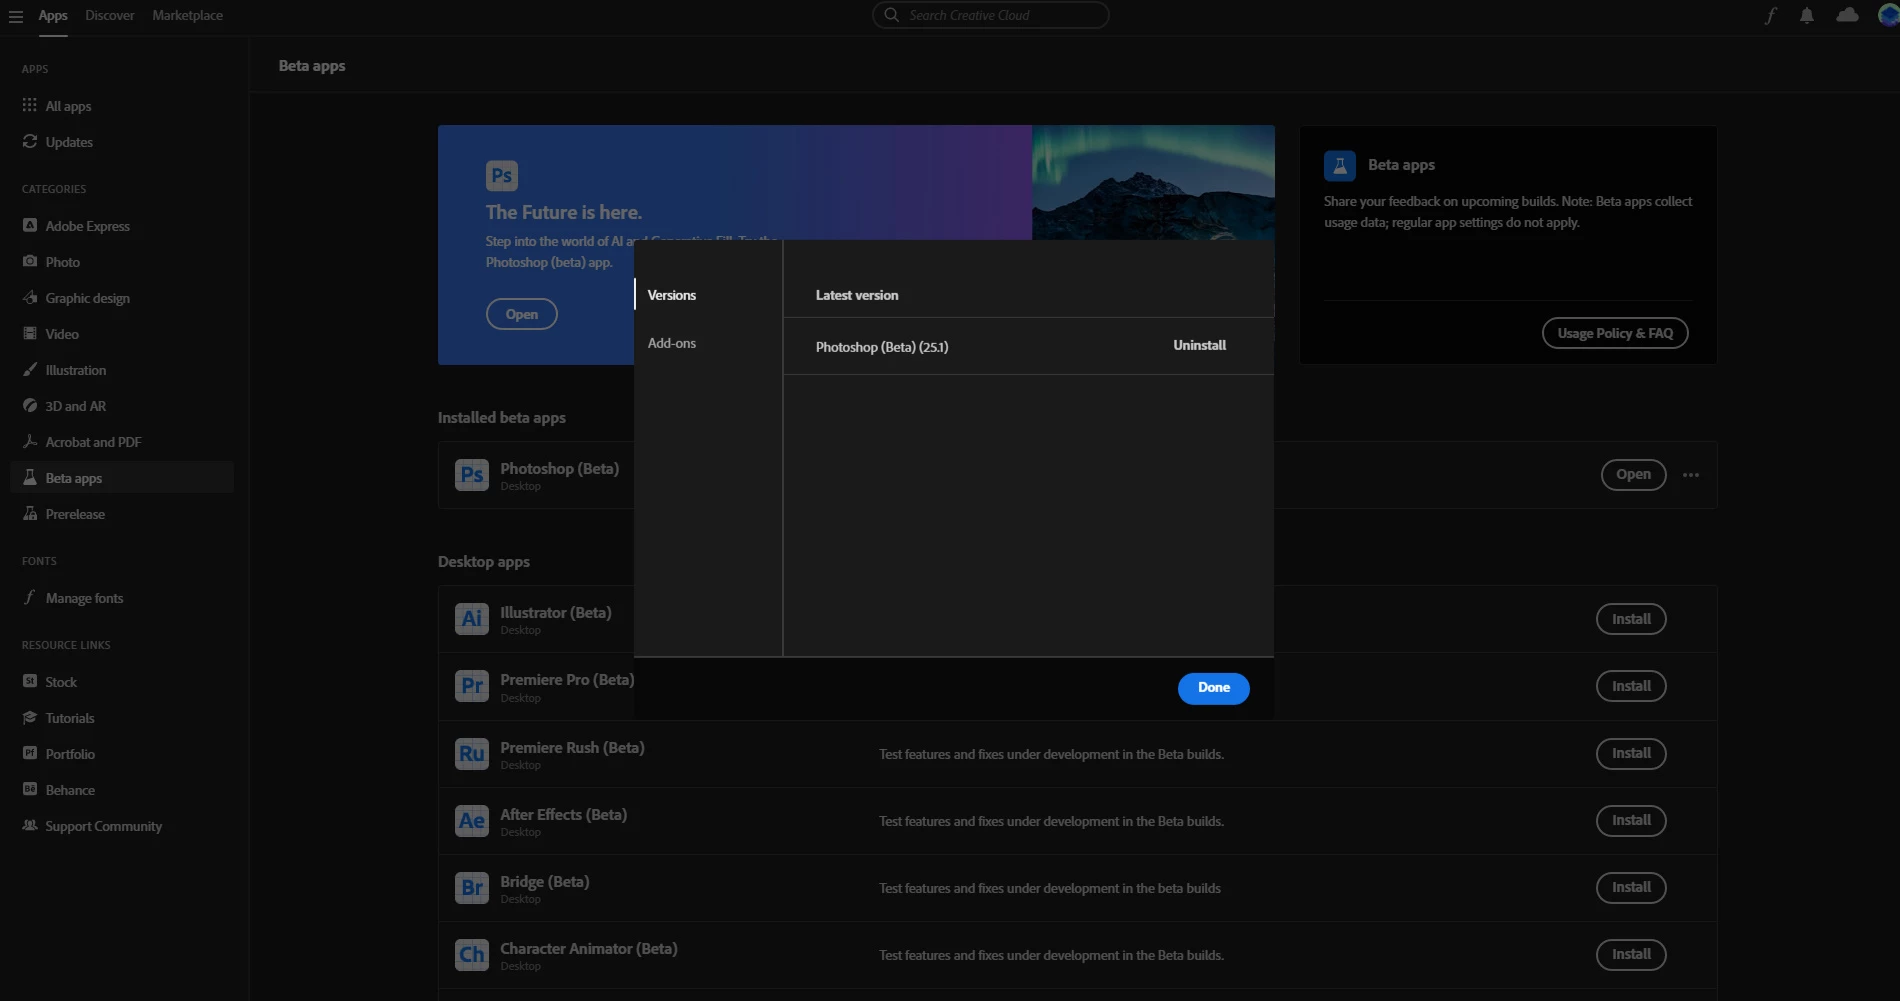Select Adobe Express category

122,226
